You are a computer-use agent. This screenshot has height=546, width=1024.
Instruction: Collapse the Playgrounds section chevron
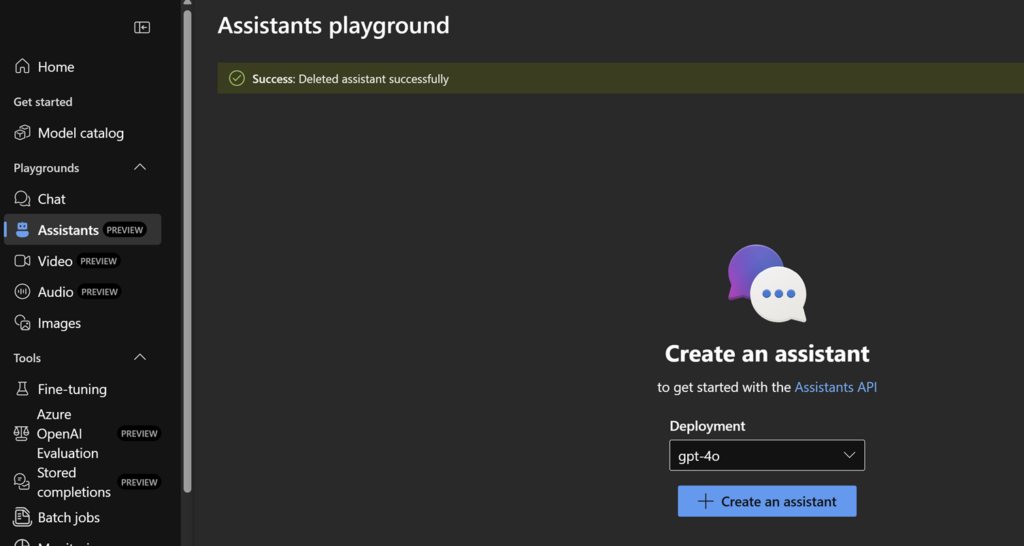(x=140, y=167)
